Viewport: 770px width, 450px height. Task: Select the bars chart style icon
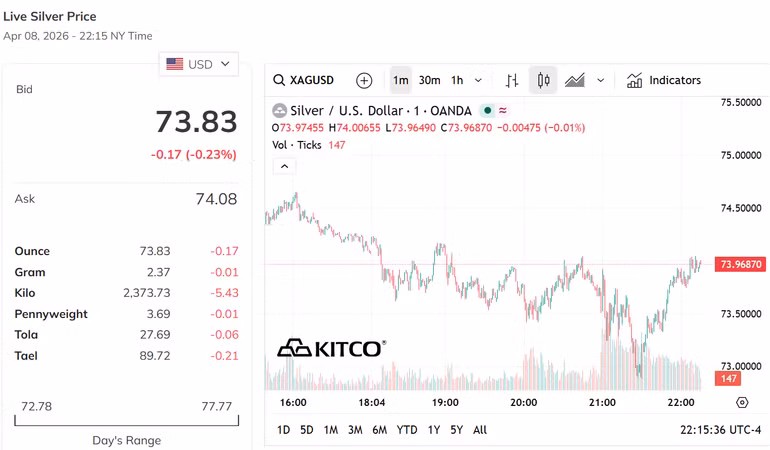tap(512, 80)
